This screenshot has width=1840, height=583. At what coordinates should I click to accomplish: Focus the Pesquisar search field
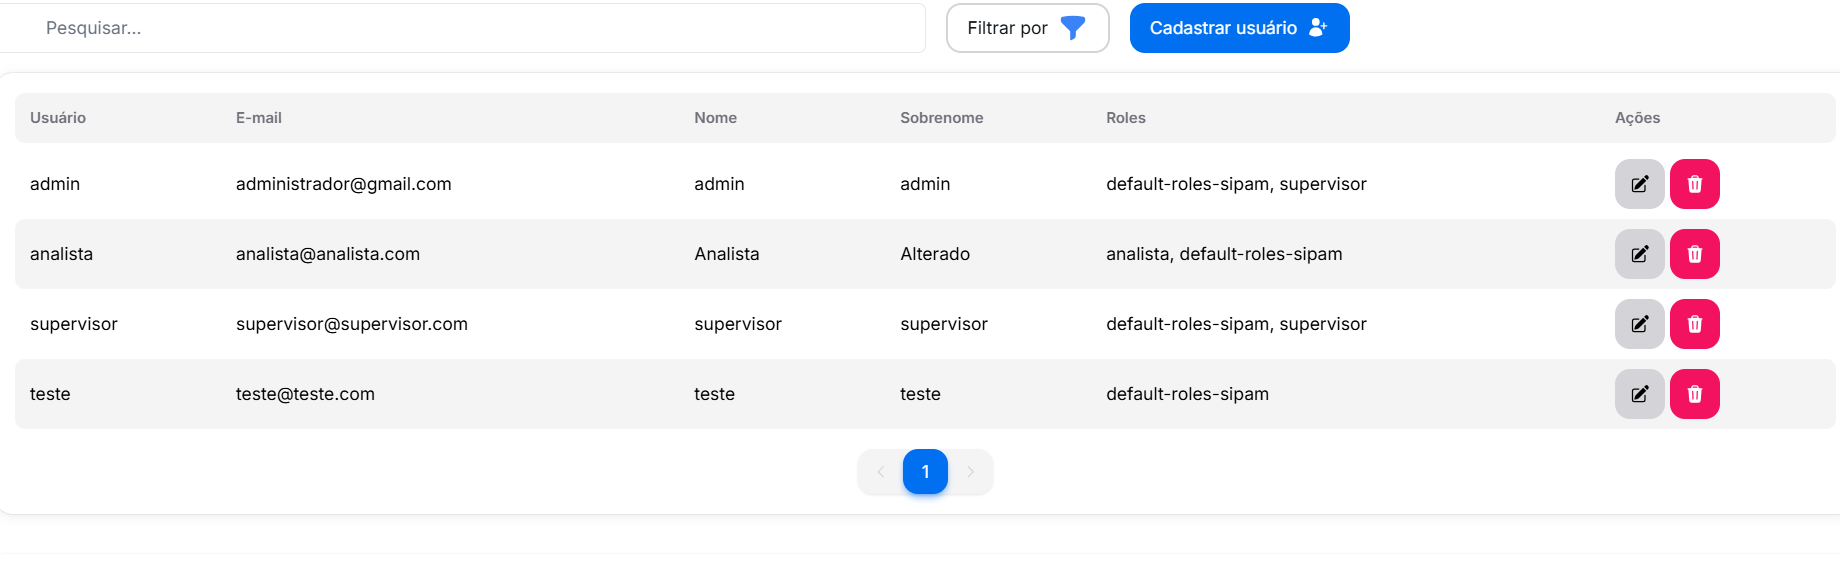pyautogui.click(x=470, y=28)
